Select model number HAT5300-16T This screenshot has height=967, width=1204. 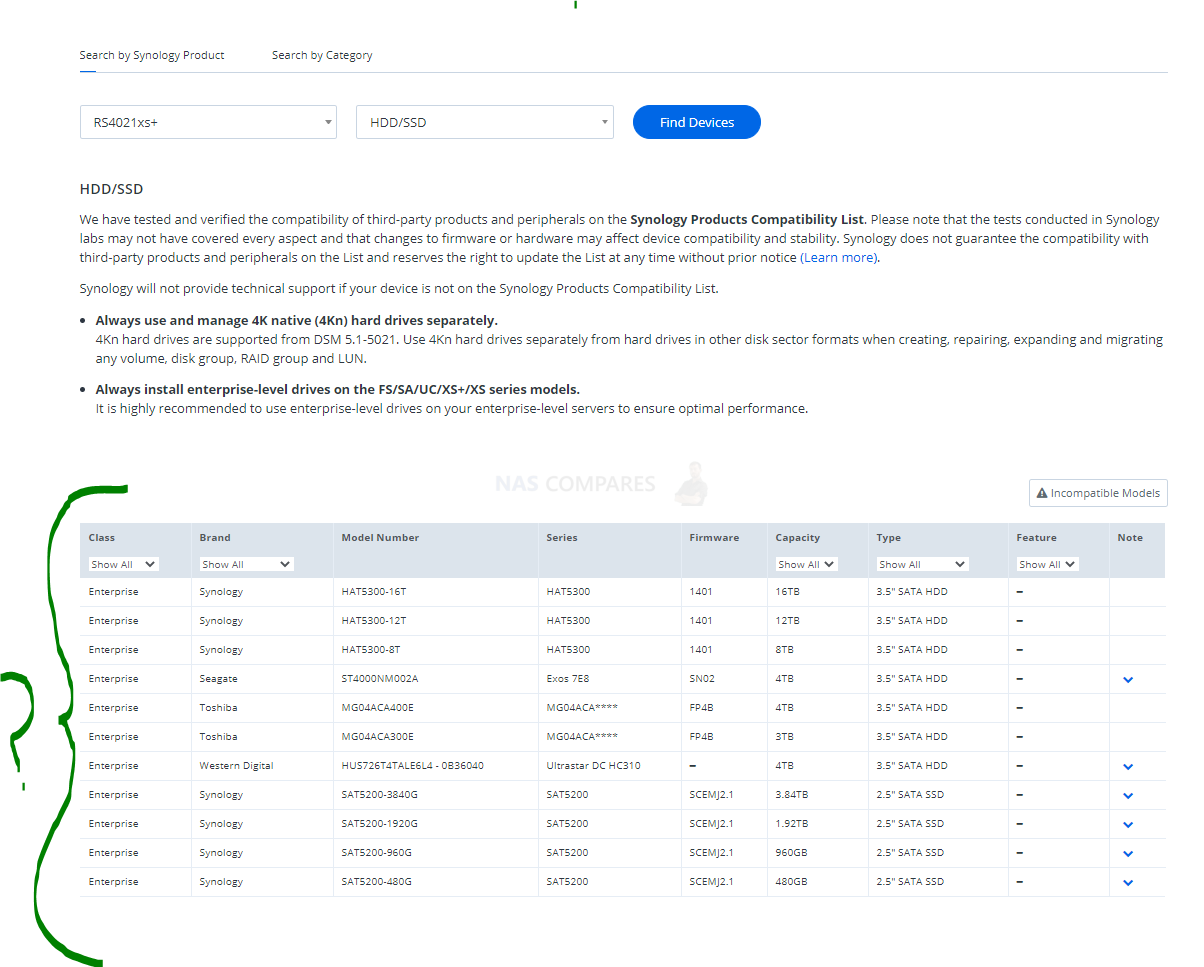374,592
